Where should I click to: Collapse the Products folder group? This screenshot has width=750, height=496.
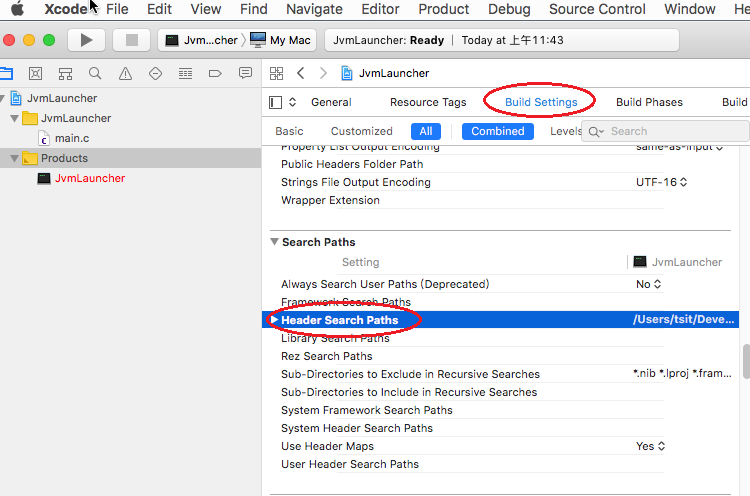(14, 158)
